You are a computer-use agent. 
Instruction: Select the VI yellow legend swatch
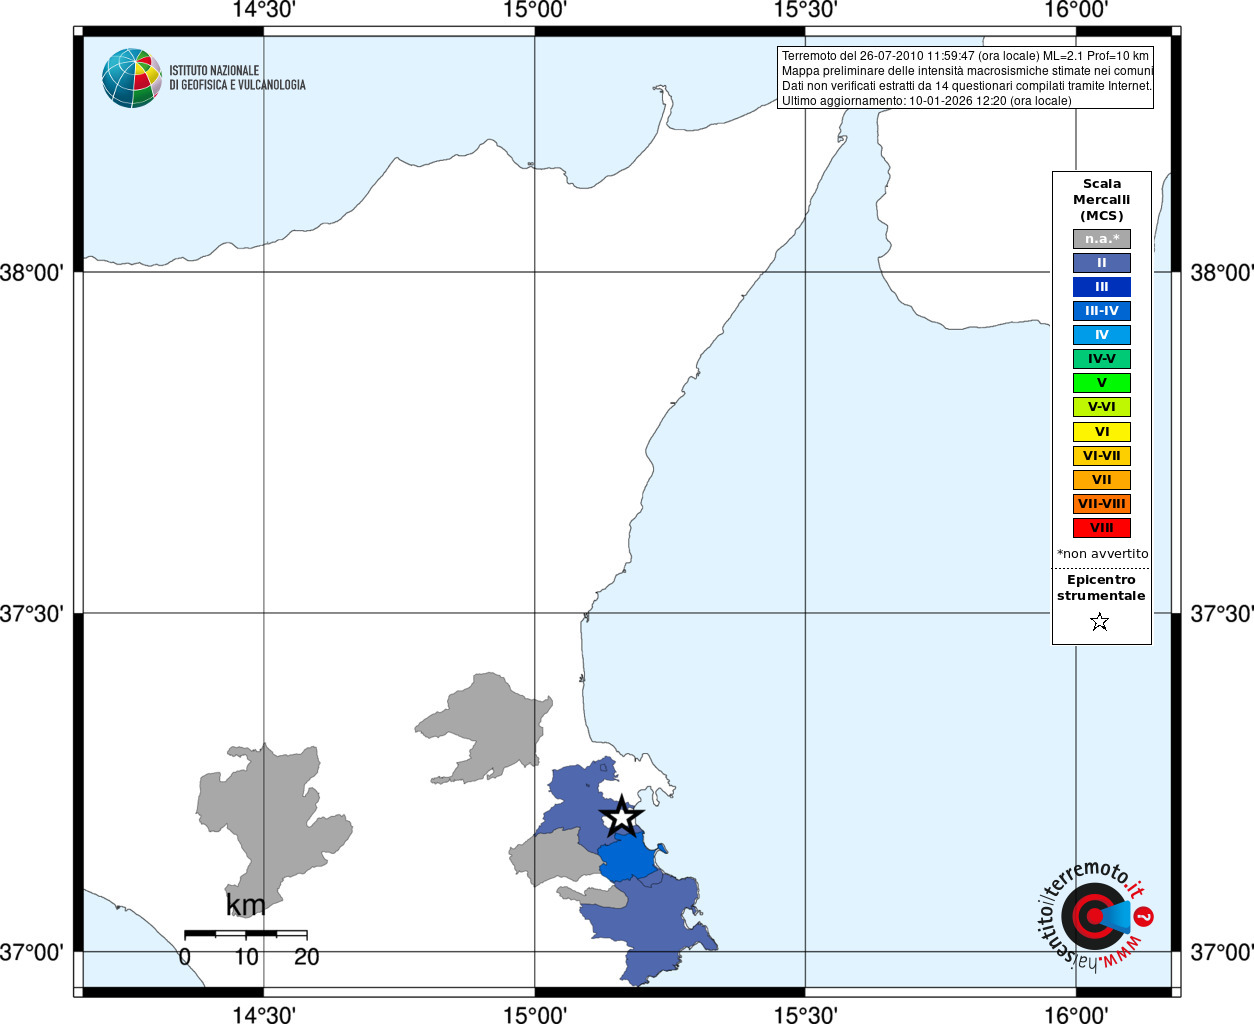(x=1102, y=432)
